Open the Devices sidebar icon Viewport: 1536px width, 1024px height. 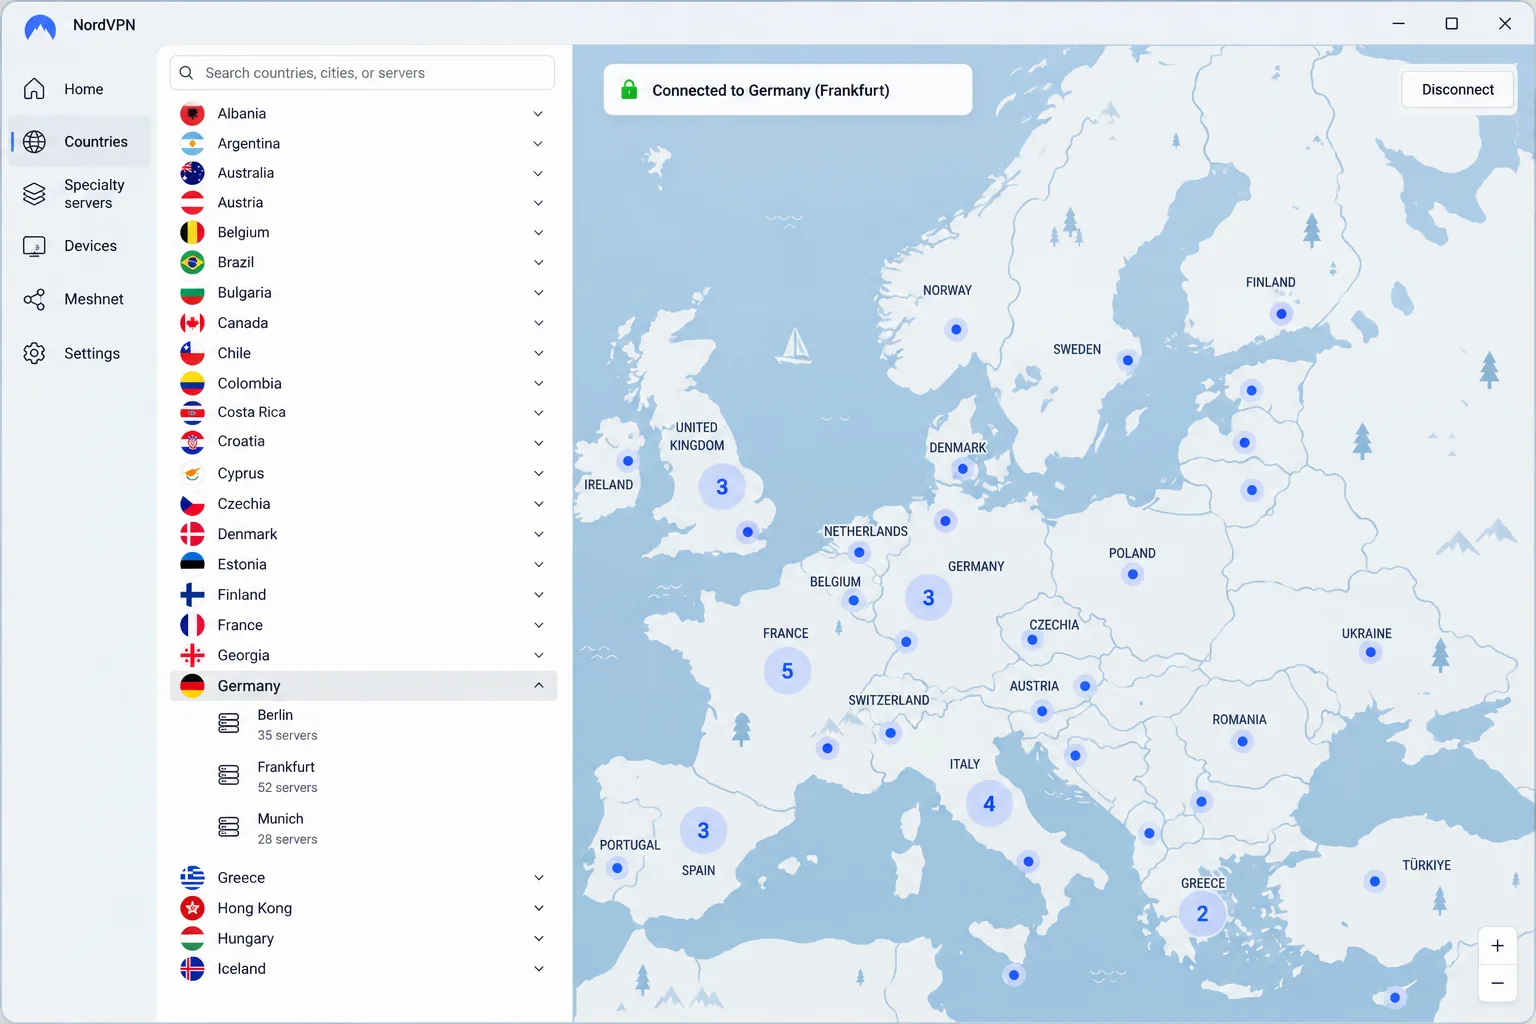pos(34,246)
